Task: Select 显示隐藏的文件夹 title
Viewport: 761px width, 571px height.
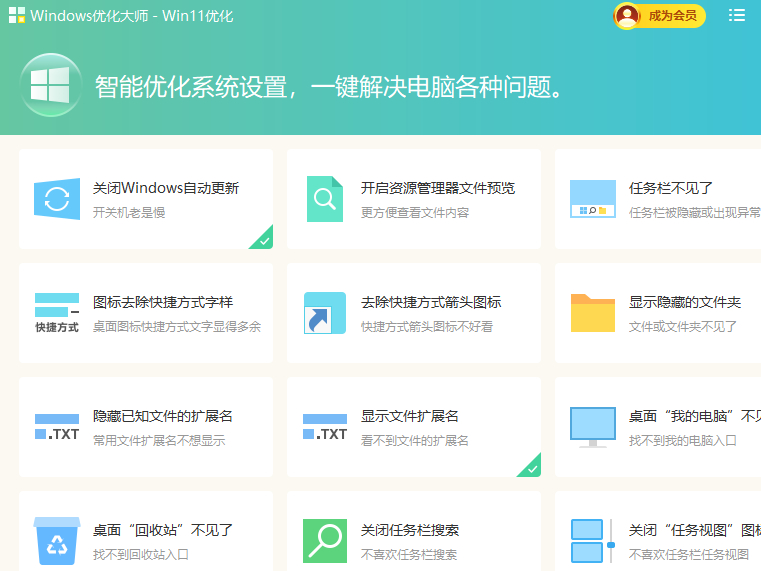Action: pos(684,302)
